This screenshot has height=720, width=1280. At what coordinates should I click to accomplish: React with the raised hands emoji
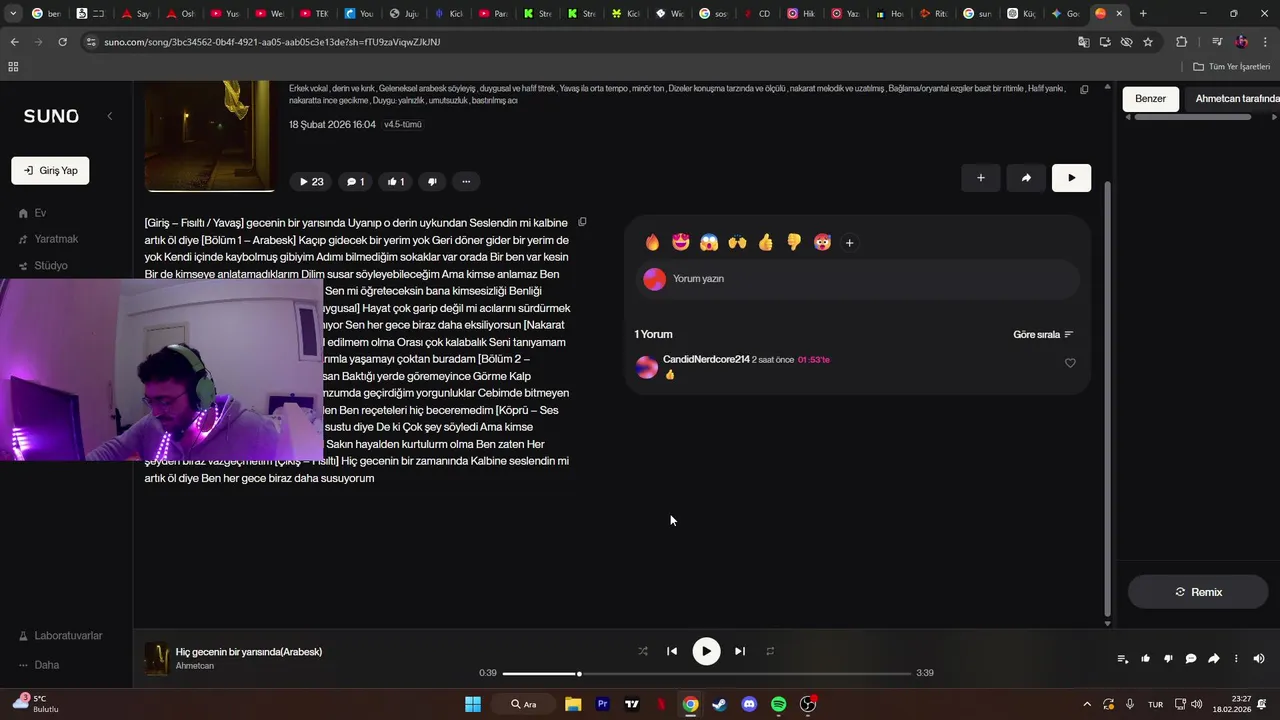(738, 242)
